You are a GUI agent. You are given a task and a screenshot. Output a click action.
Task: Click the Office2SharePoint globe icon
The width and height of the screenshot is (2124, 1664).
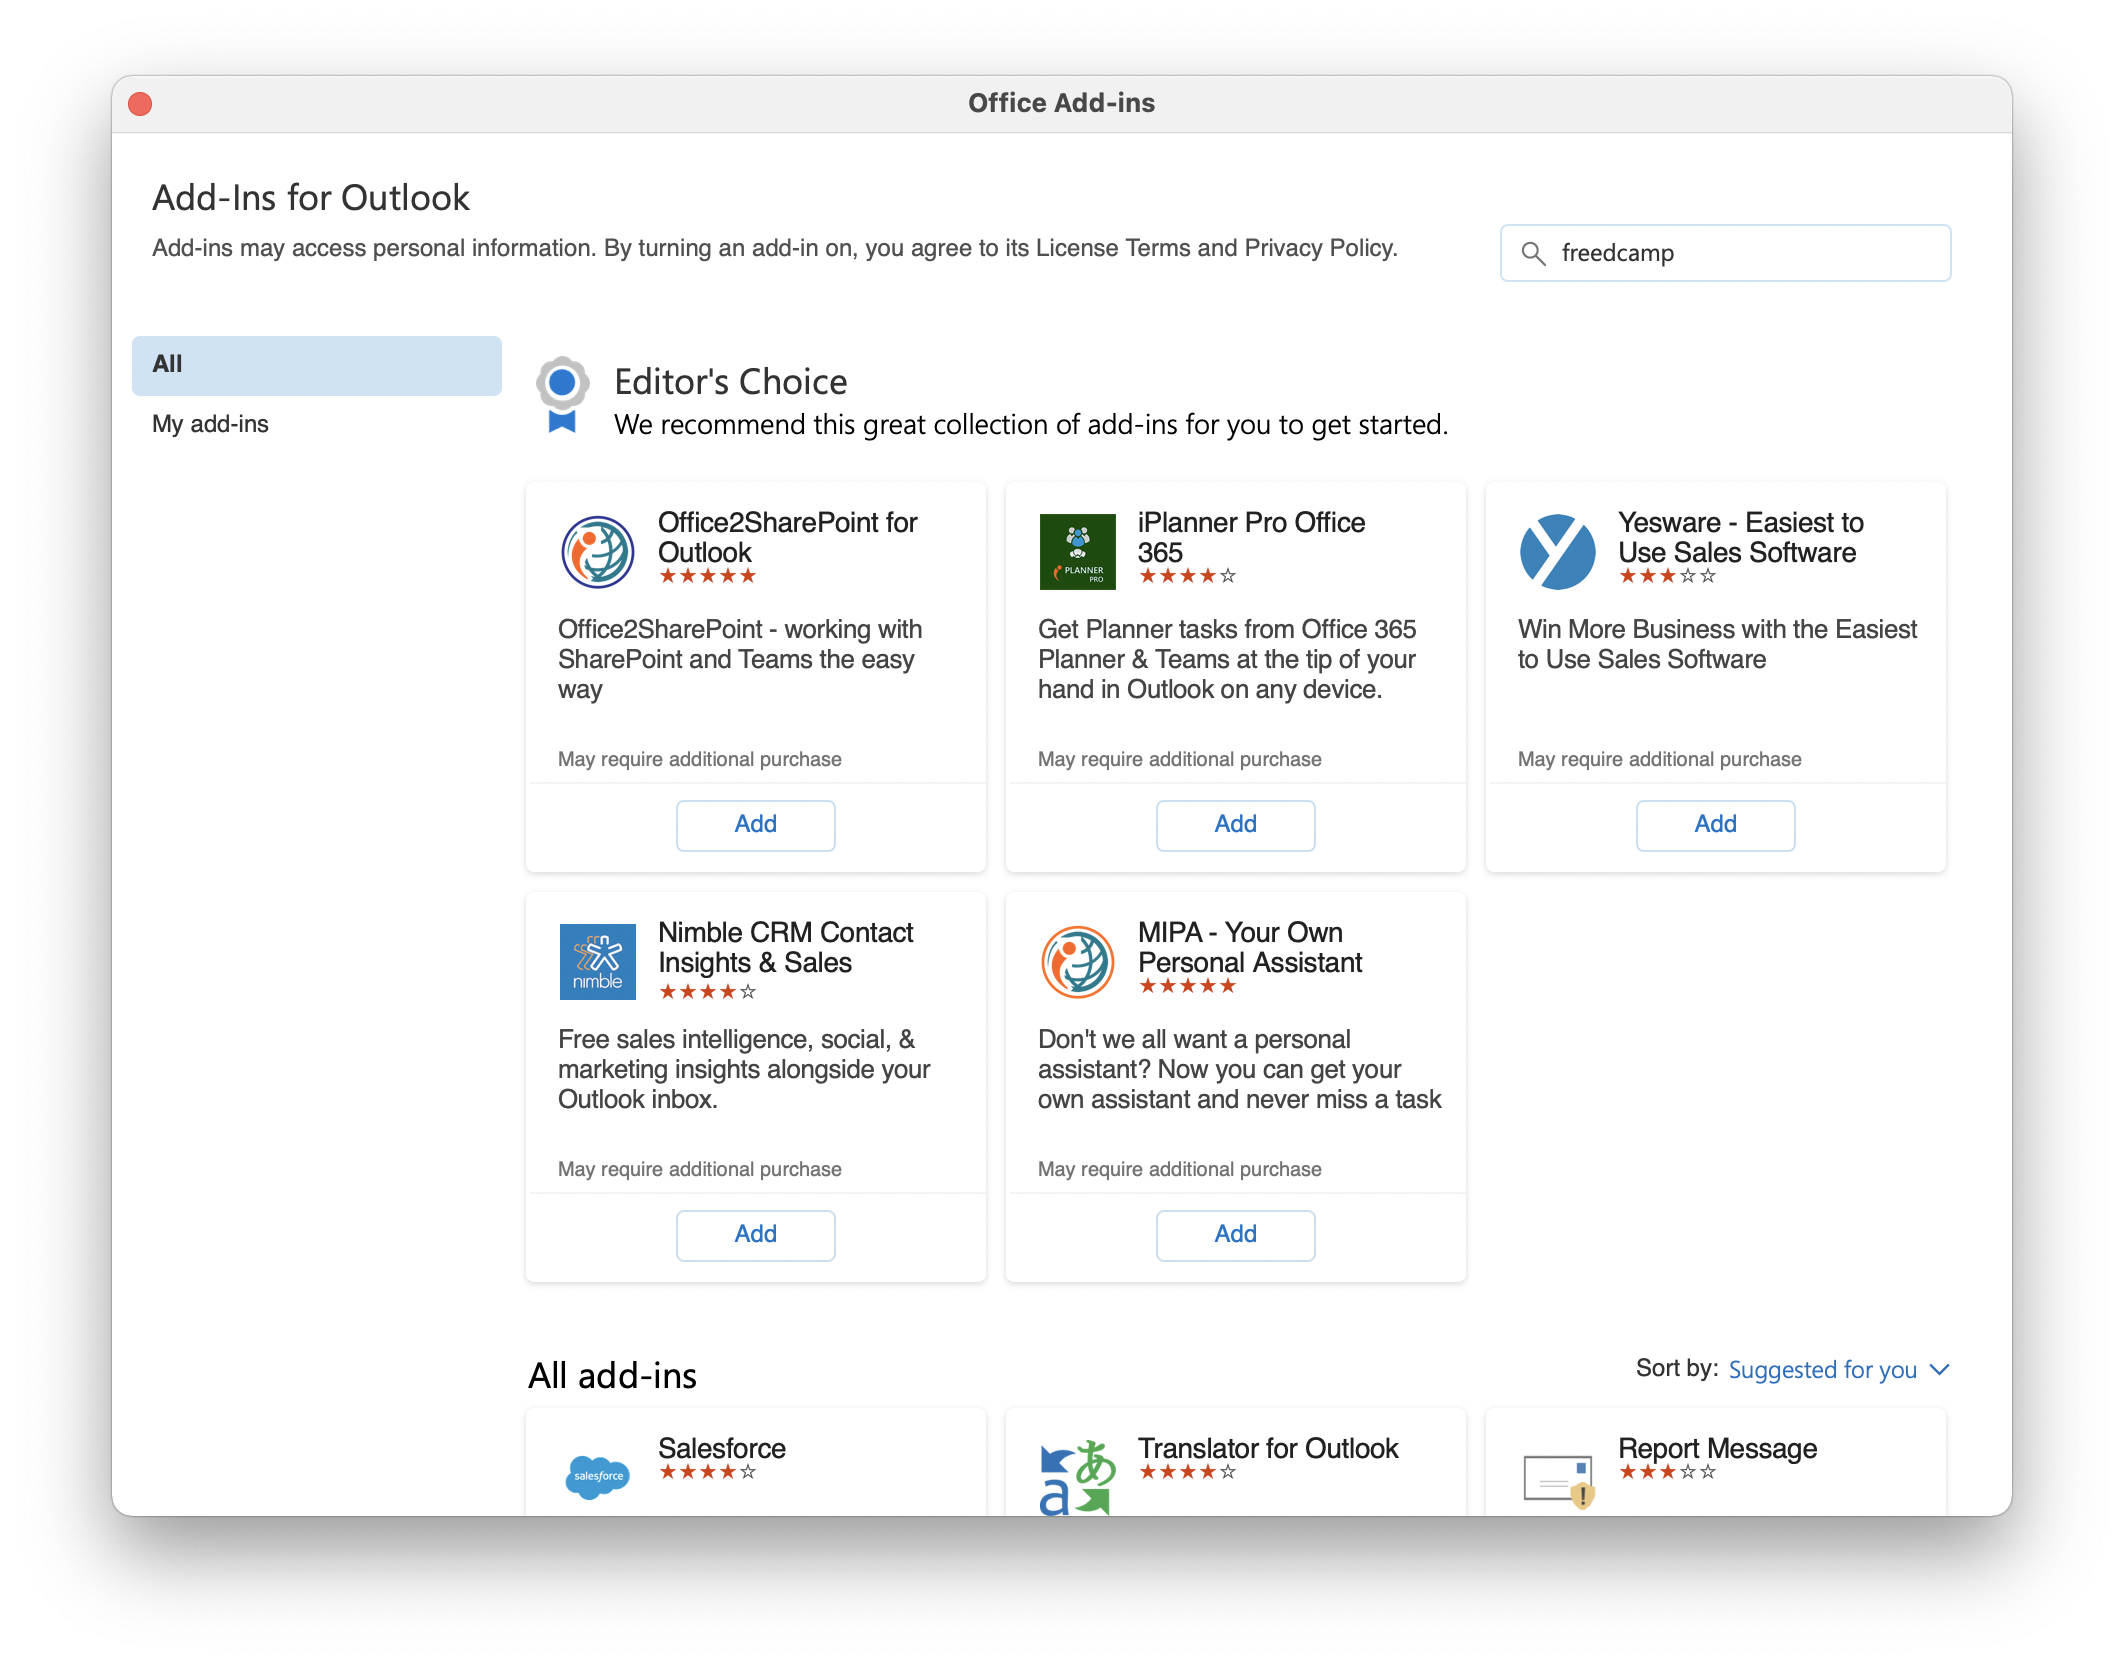(x=597, y=552)
